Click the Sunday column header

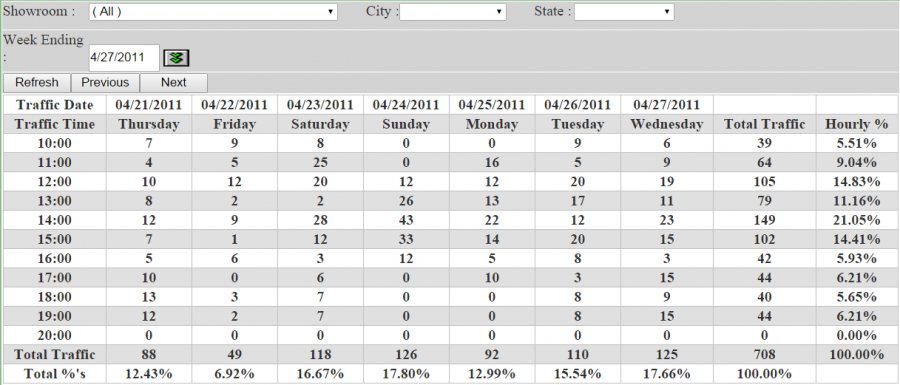click(406, 124)
